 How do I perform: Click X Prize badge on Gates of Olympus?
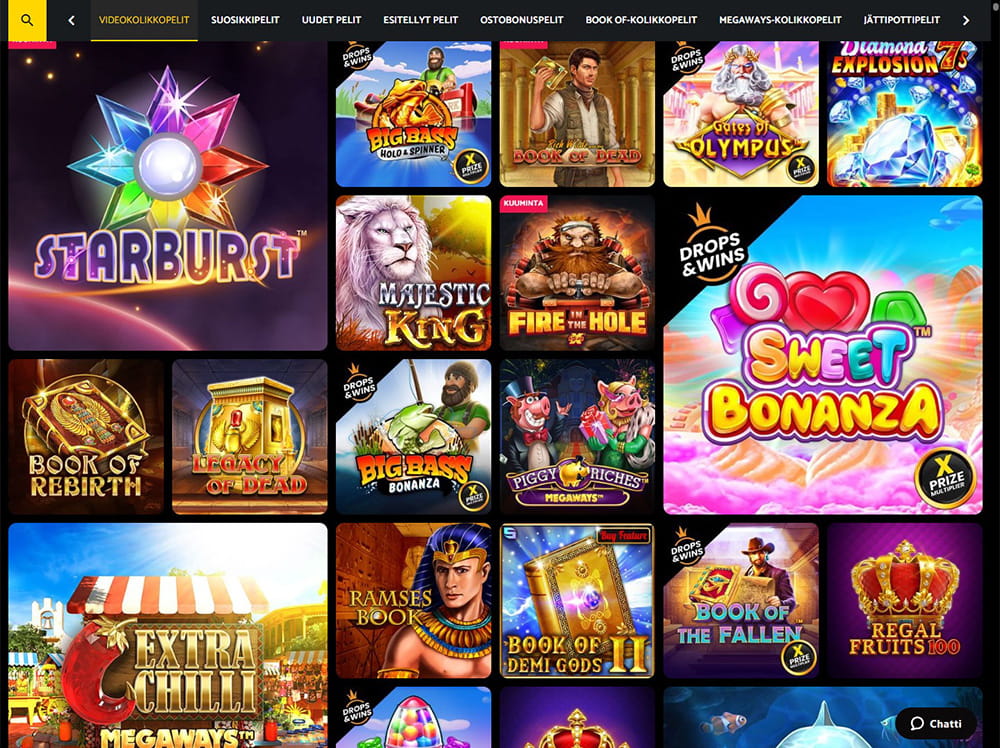[x=801, y=168]
